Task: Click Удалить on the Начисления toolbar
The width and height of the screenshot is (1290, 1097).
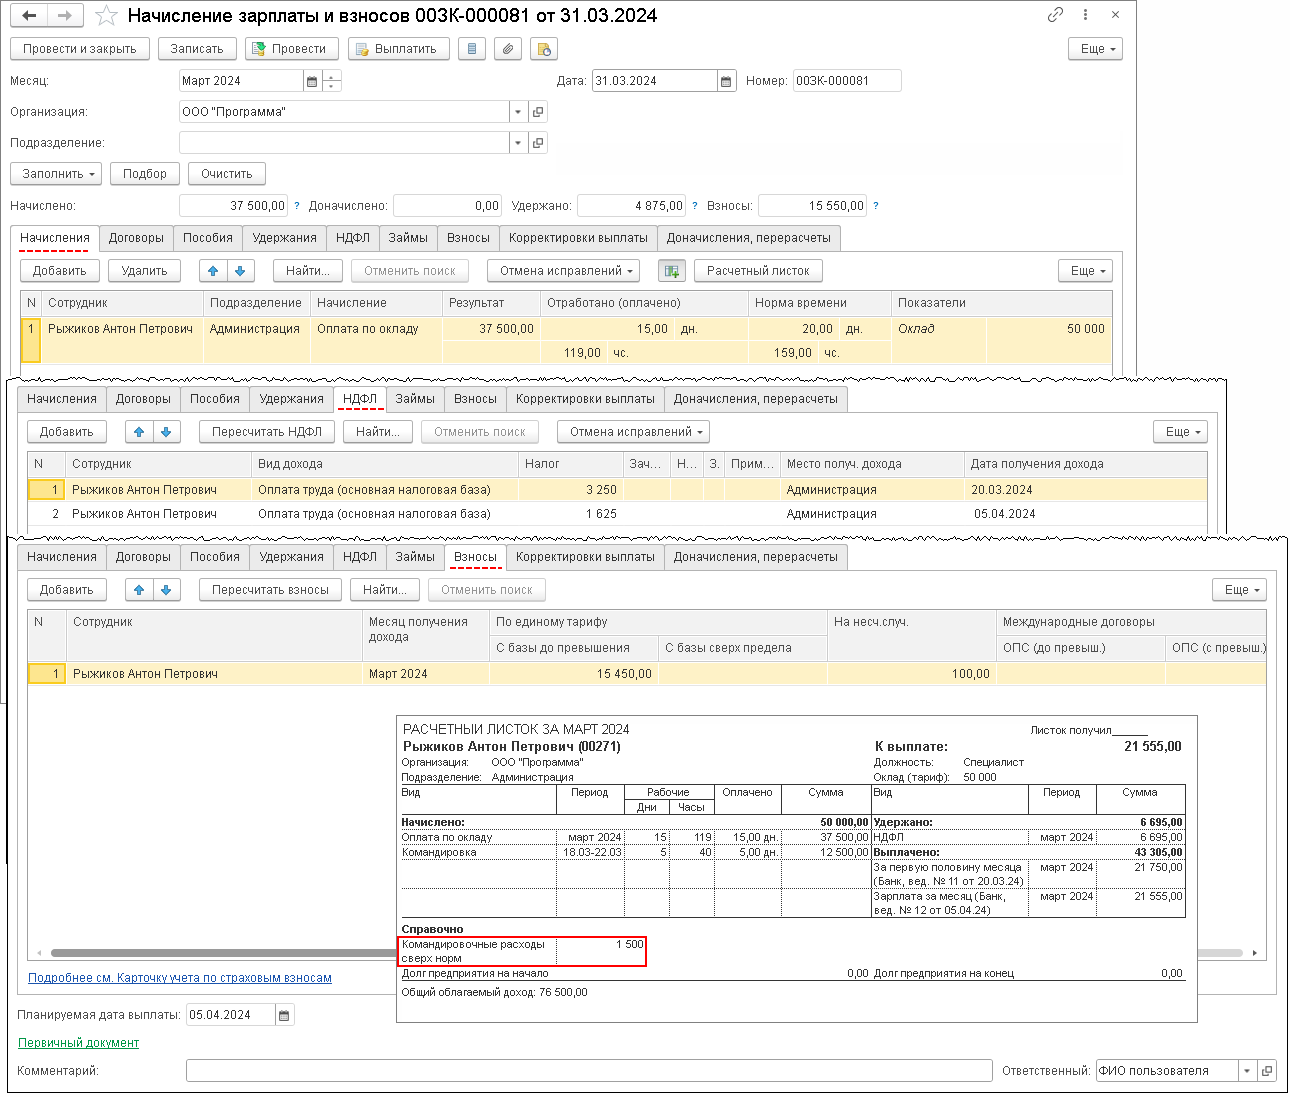Action: [144, 271]
